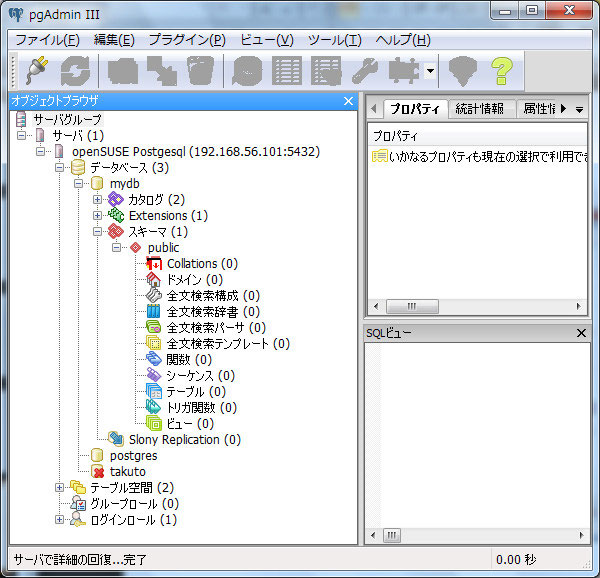Click the シーケンス icon

[x=154, y=376]
